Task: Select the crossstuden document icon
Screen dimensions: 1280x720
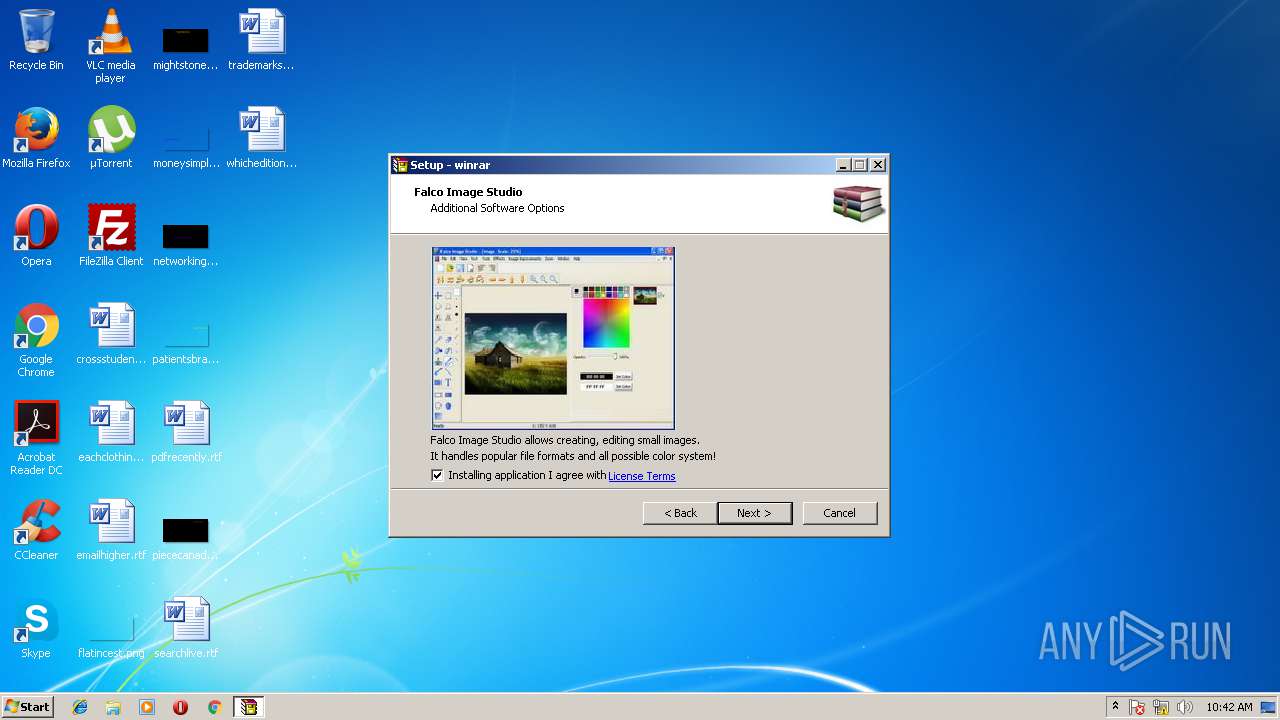Action: [111, 334]
